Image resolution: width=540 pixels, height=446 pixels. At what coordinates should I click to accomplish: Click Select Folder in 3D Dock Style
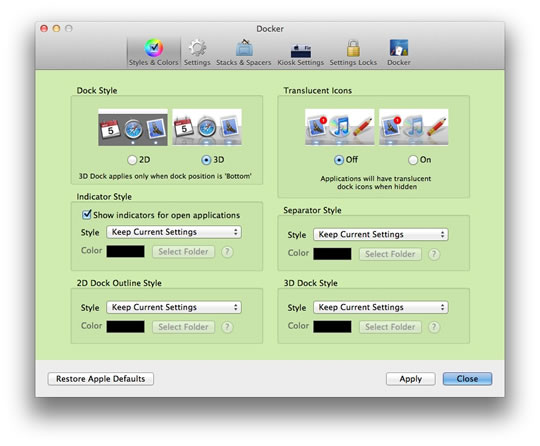390,327
